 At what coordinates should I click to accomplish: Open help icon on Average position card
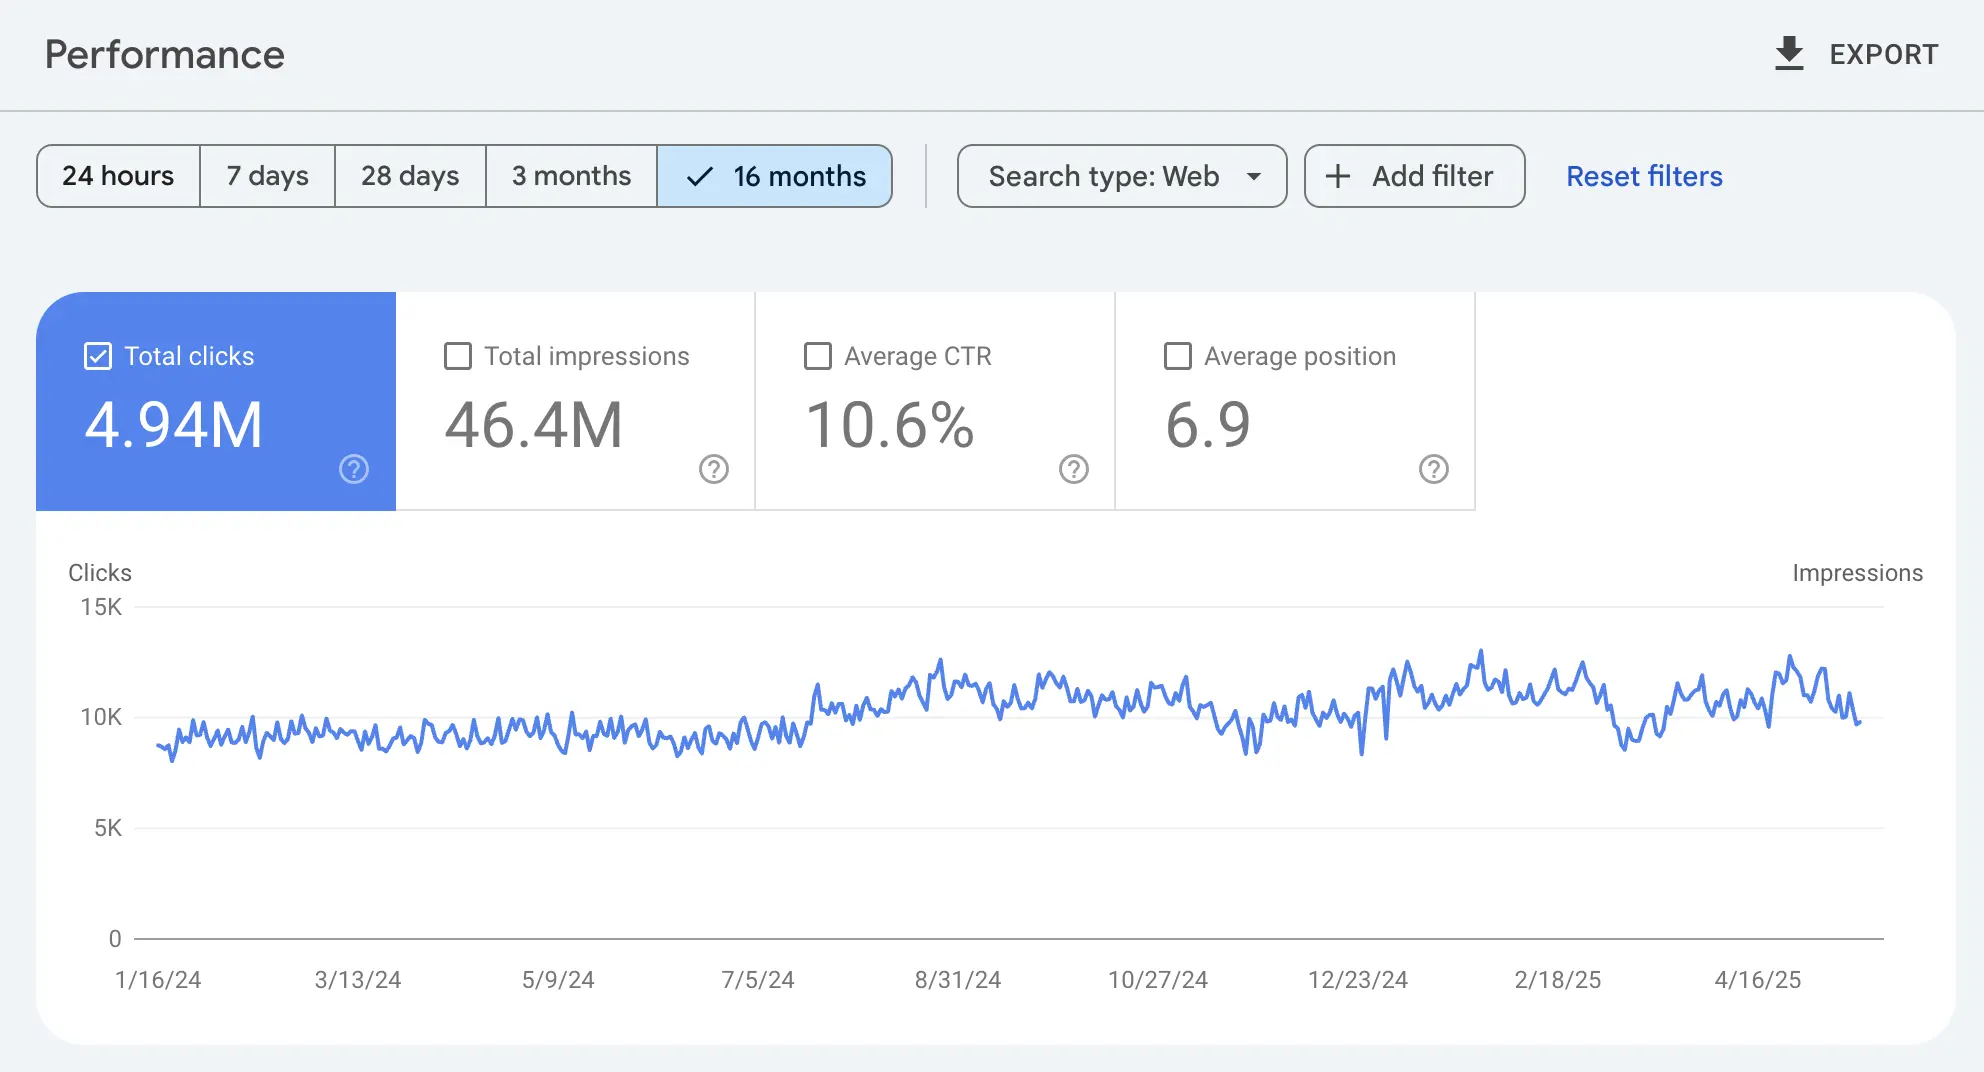1434,469
